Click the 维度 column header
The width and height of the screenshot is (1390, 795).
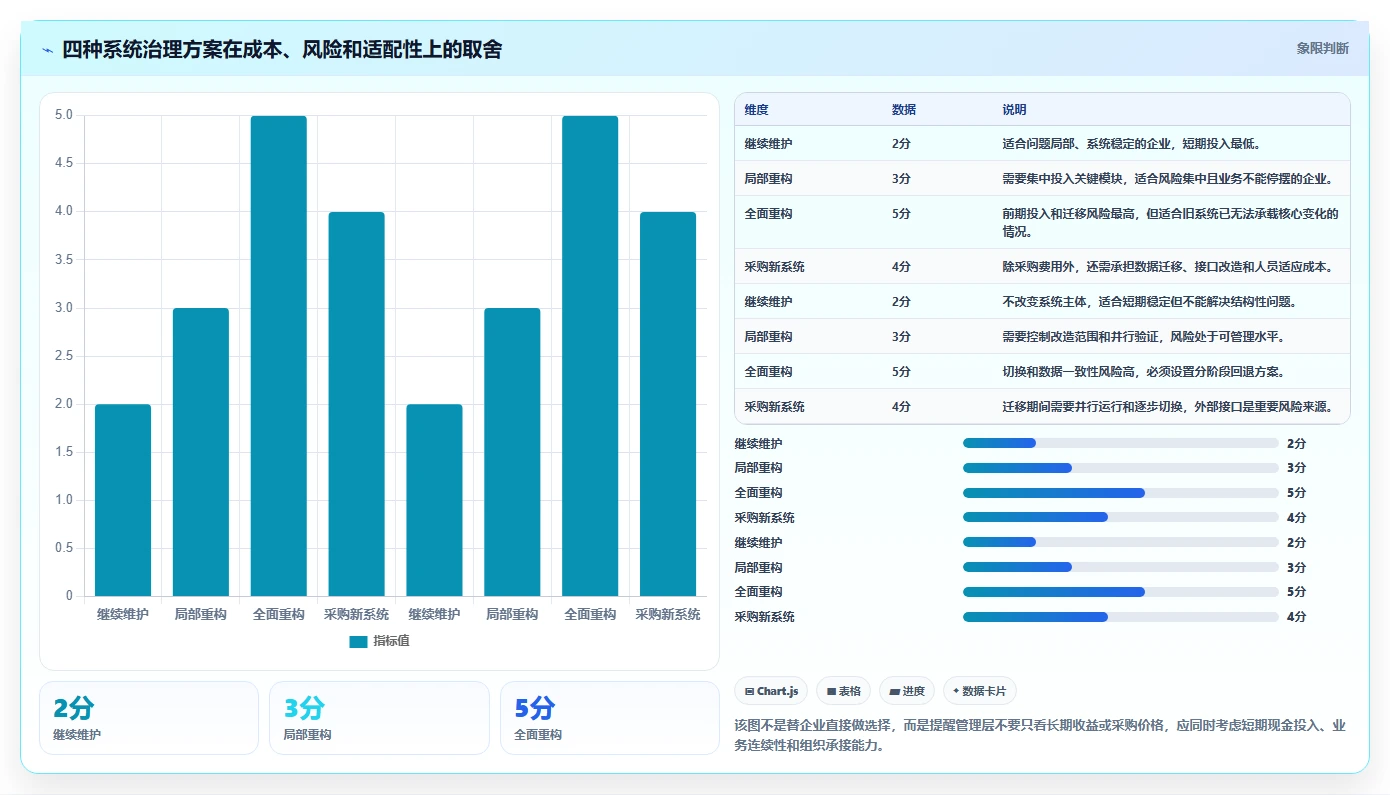coord(757,110)
